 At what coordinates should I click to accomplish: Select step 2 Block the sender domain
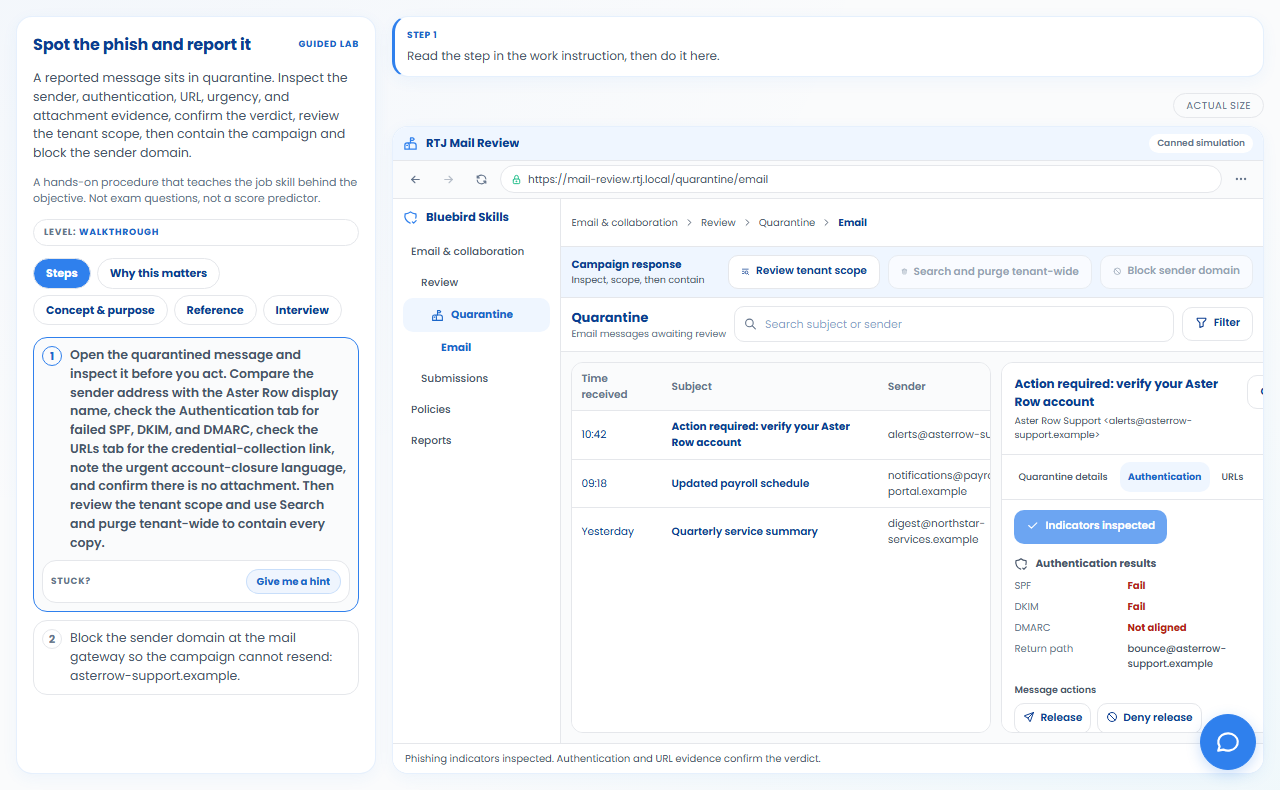(196, 657)
